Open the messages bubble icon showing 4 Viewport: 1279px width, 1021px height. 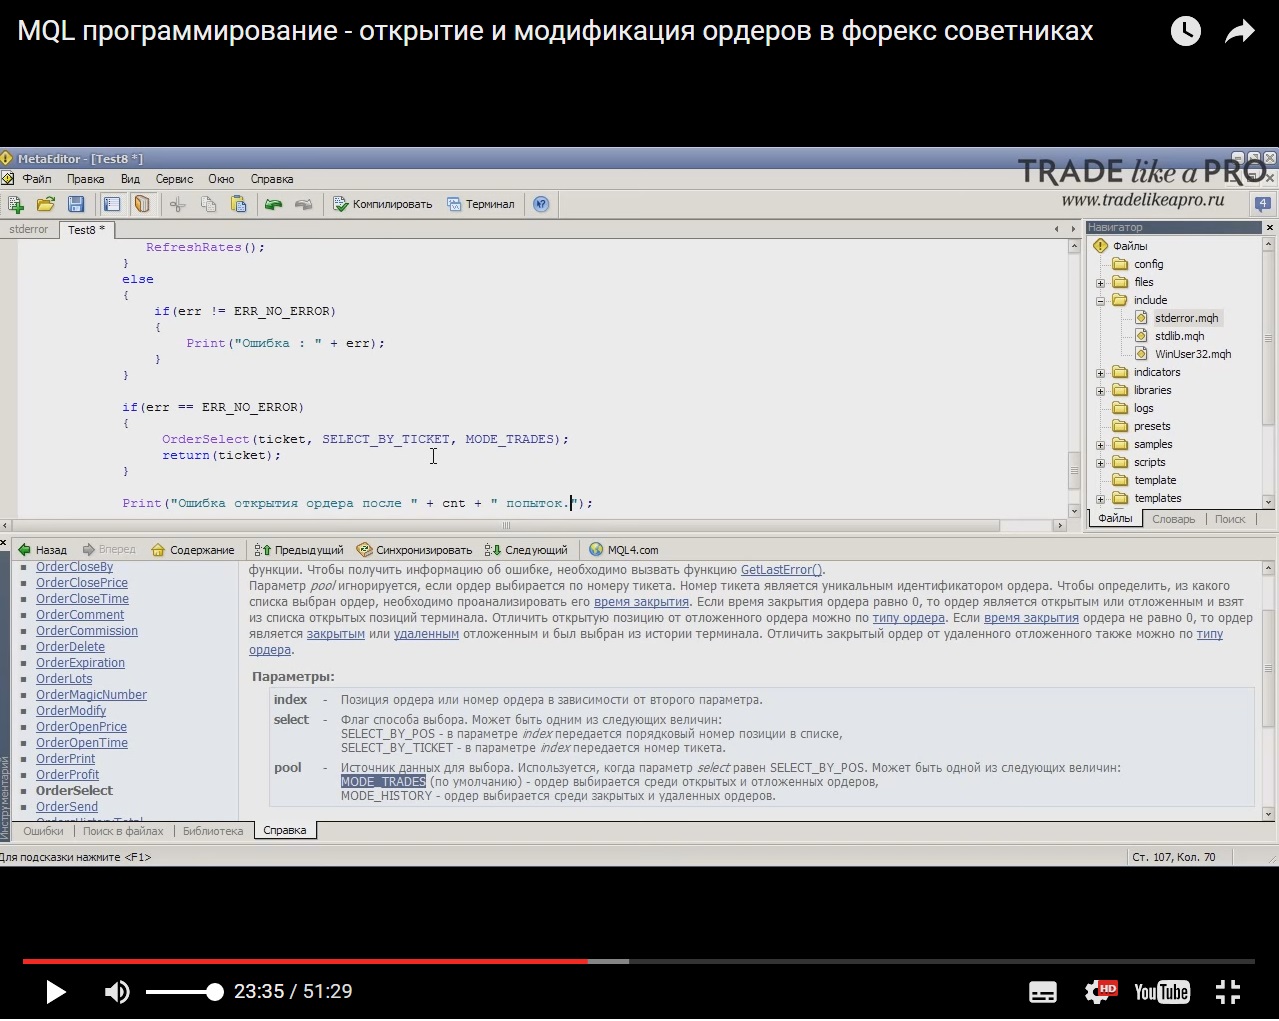1263,204
